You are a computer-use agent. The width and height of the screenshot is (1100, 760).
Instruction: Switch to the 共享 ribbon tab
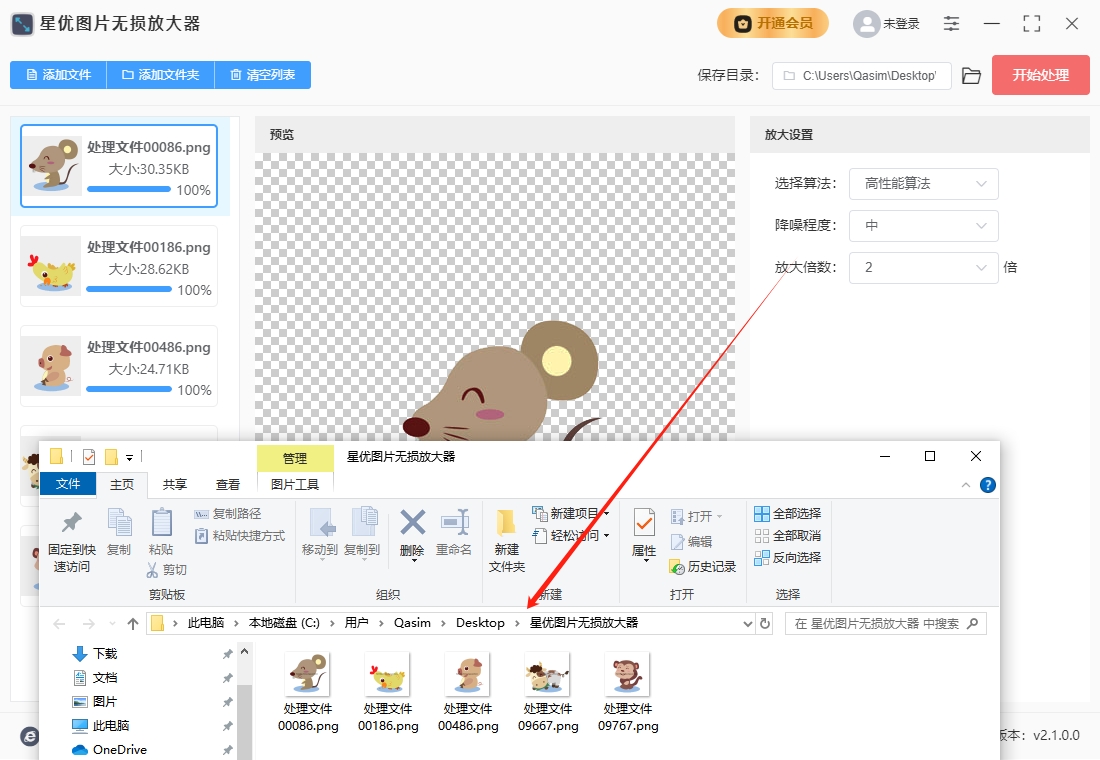175,484
